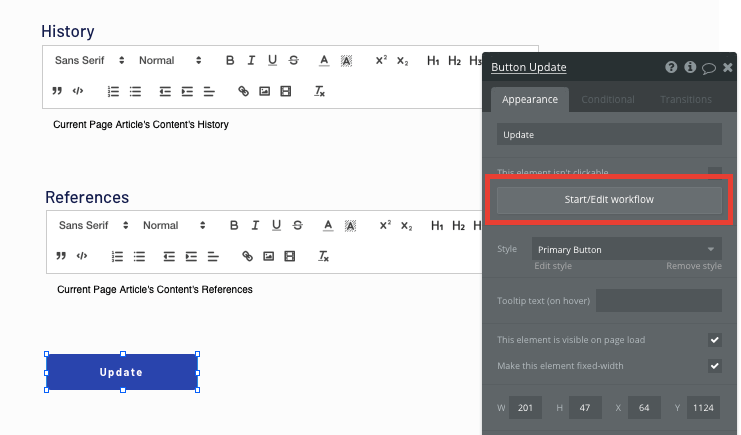Open the Style dropdown showing Primary Button
The height and width of the screenshot is (435, 741).
pyautogui.click(x=626, y=249)
